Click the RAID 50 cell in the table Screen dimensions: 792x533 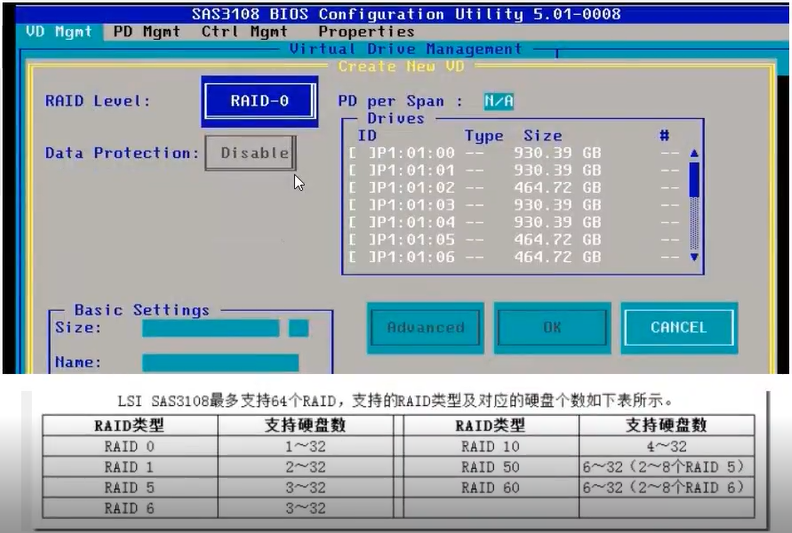(x=490, y=467)
